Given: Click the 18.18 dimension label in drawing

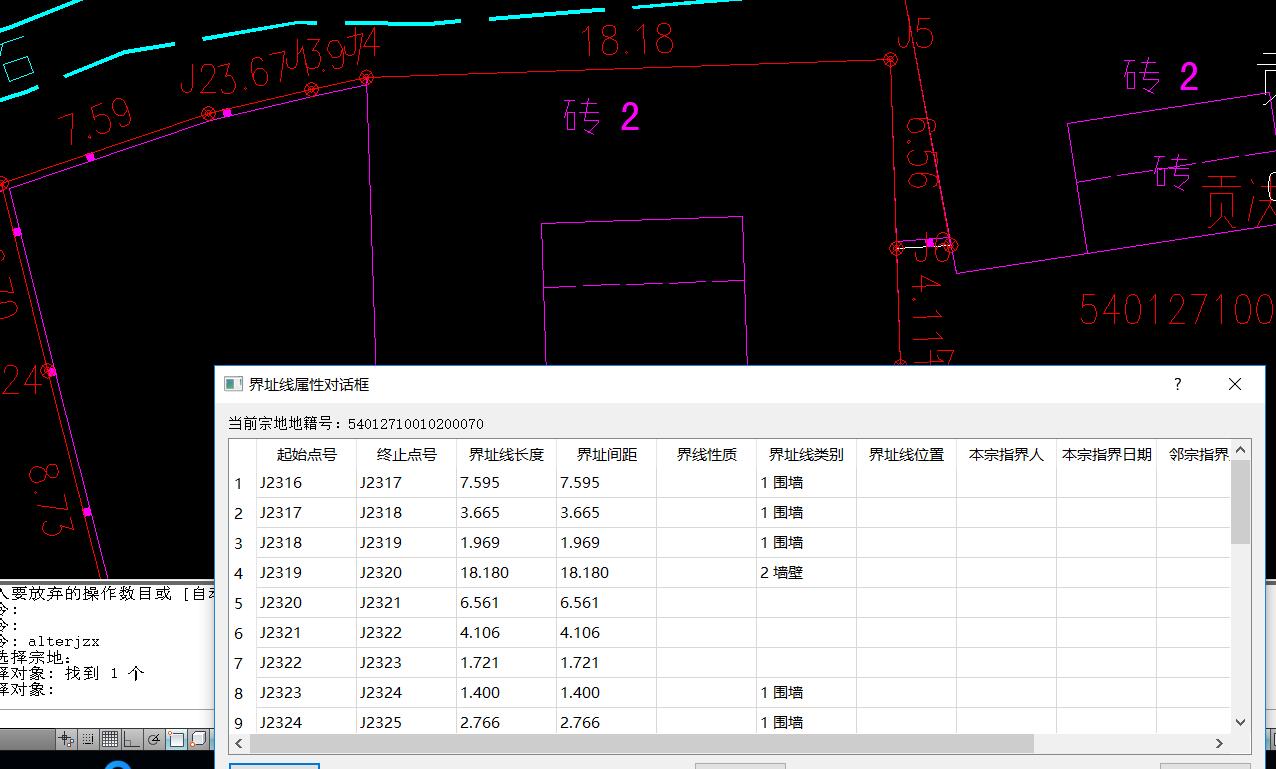Looking at the screenshot, I should pyautogui.click(x=628, y=40).
